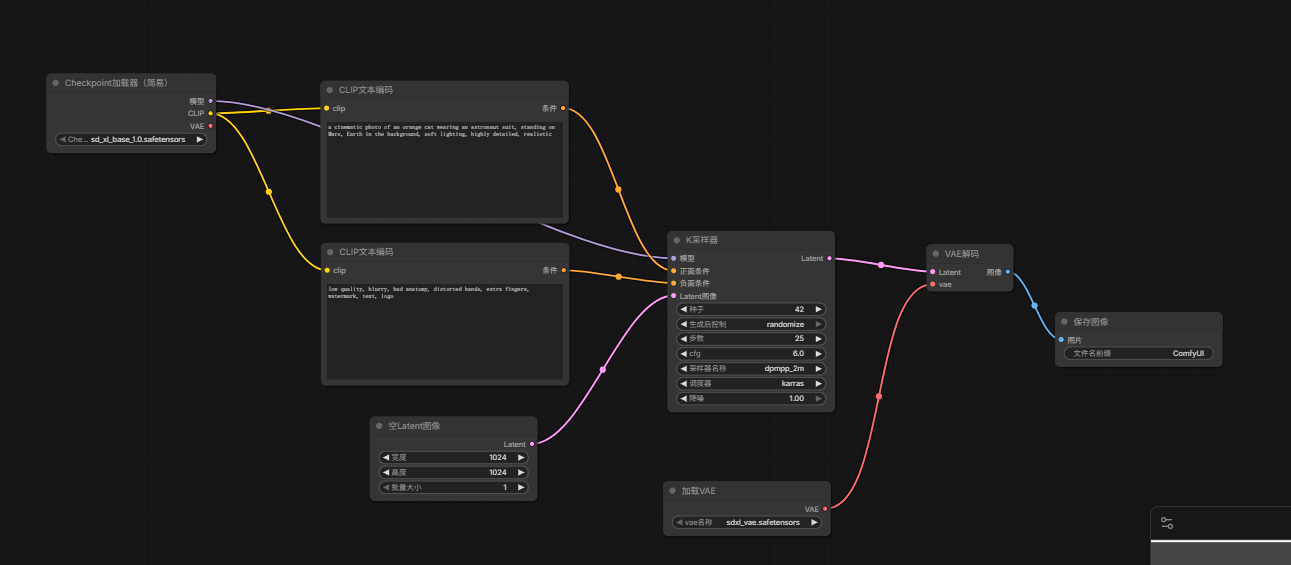The width and height of the screenshot is (1291, 565).
Task: Increase 宽度 value using the right arrow
Action: tap(521, 457)
